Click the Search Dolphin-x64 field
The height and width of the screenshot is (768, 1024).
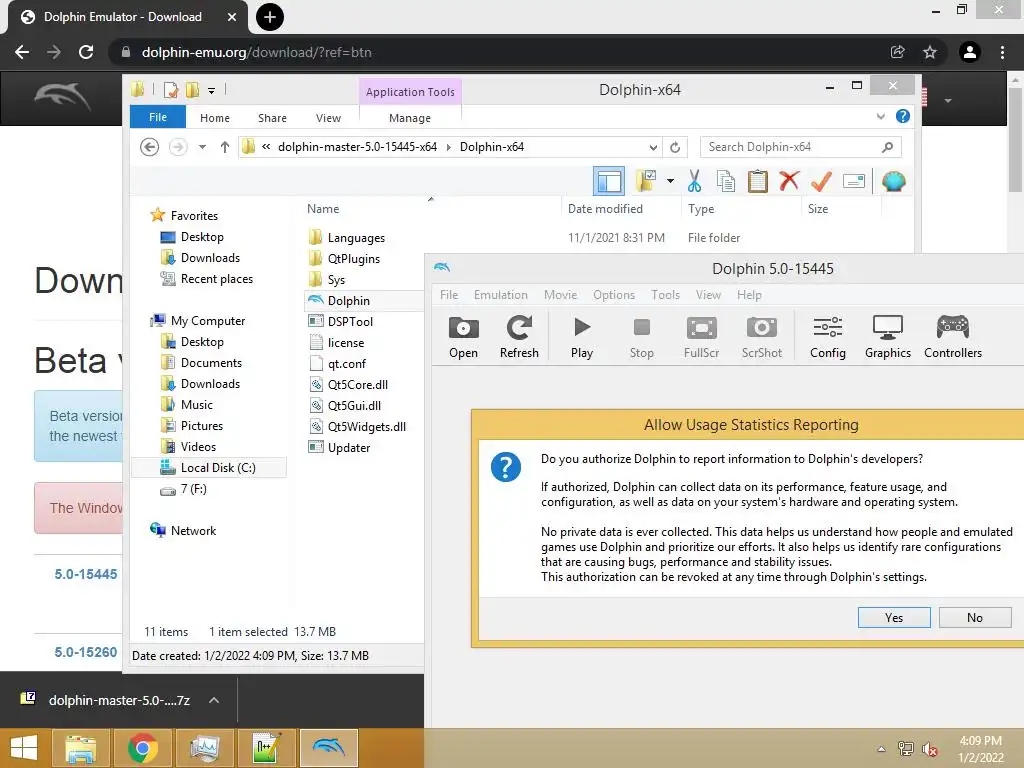pyautogui.click(x=801, y=147)
